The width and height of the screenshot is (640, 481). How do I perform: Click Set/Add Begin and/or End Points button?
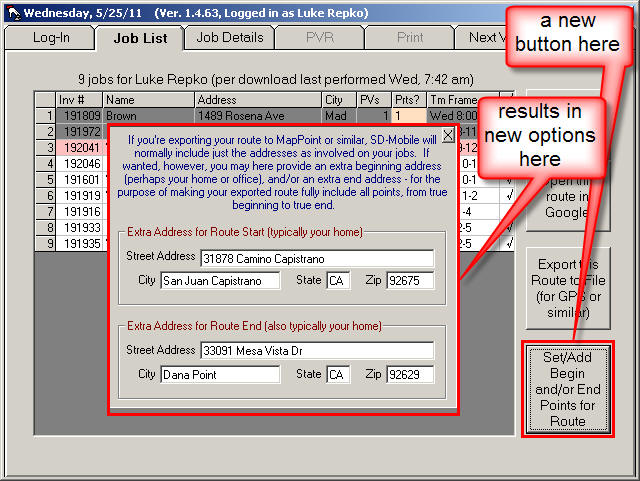(x=567, y=389)
